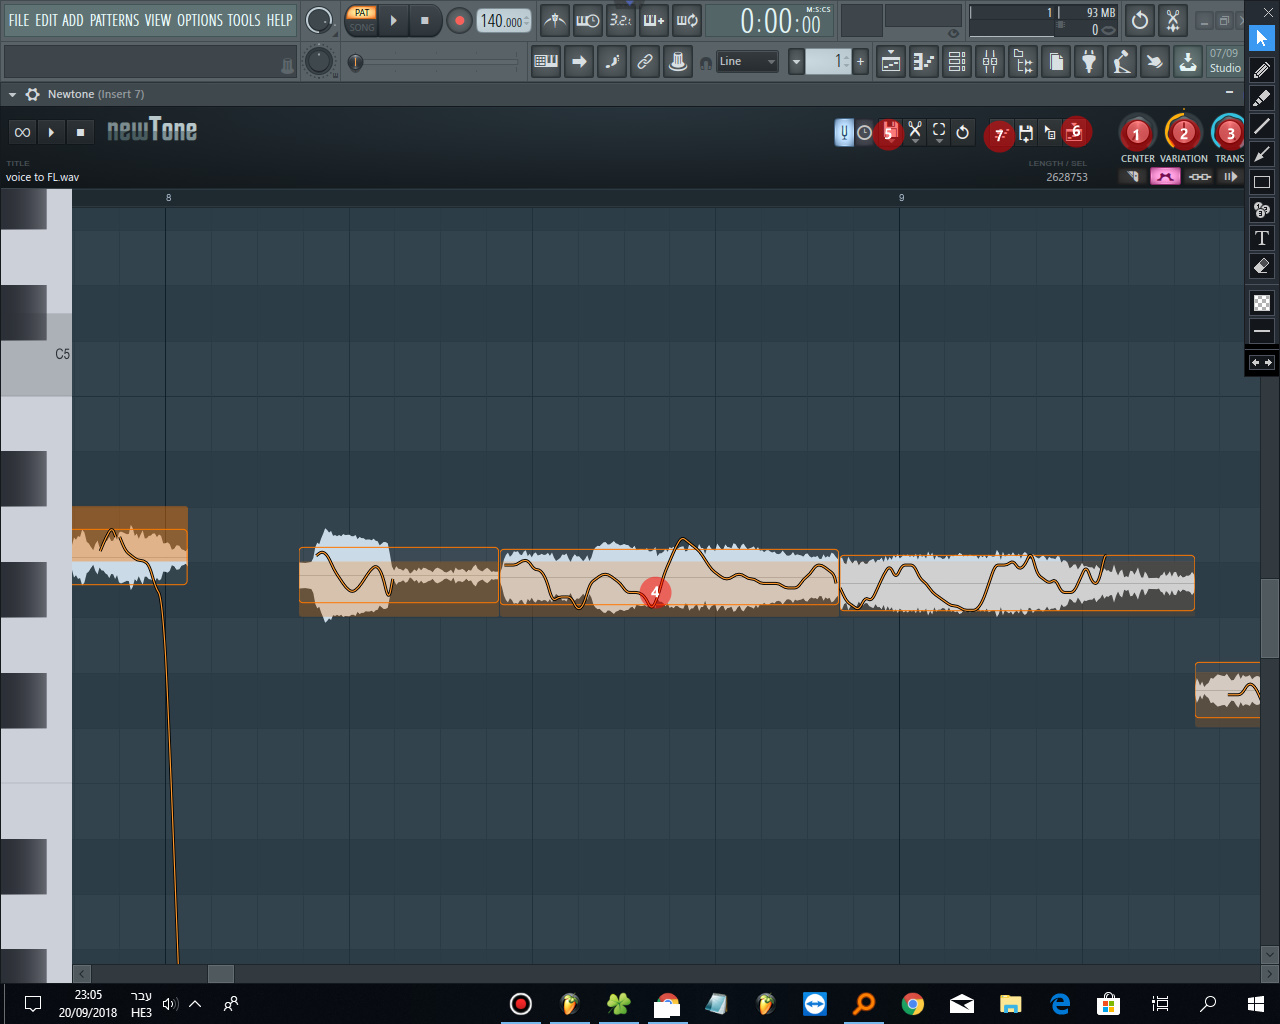This screenshot has height=1024, width=1280.
Task: Open the Piano roll icon
Action: pyautogui.click(x=923, y=62)
